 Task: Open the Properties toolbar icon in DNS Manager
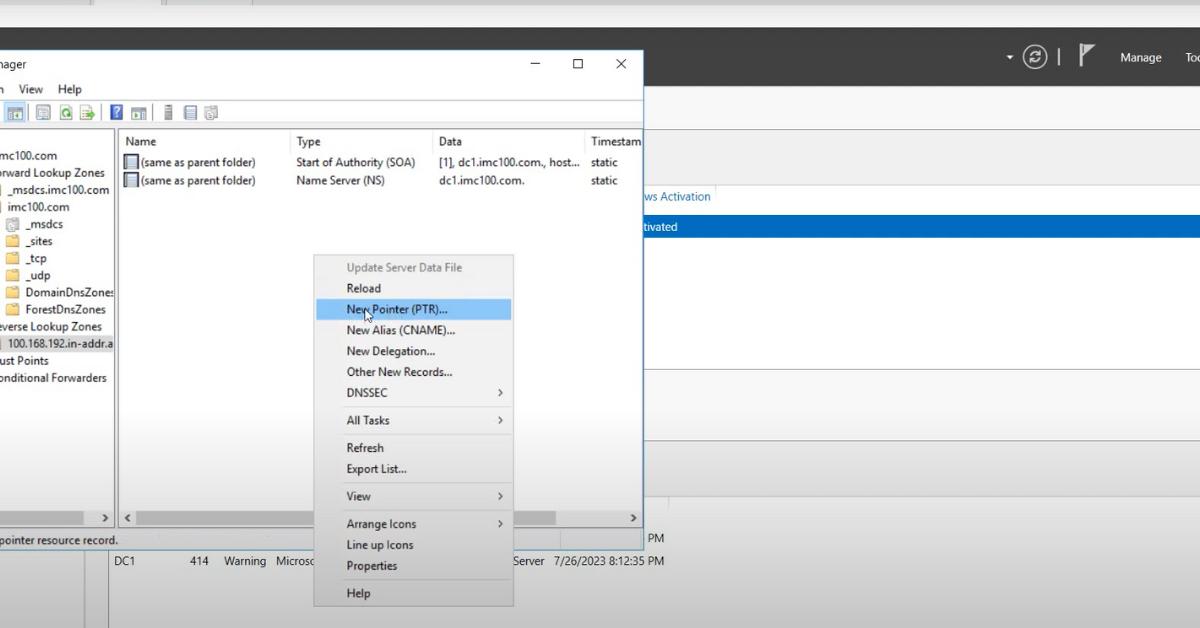tap(43, 113)
